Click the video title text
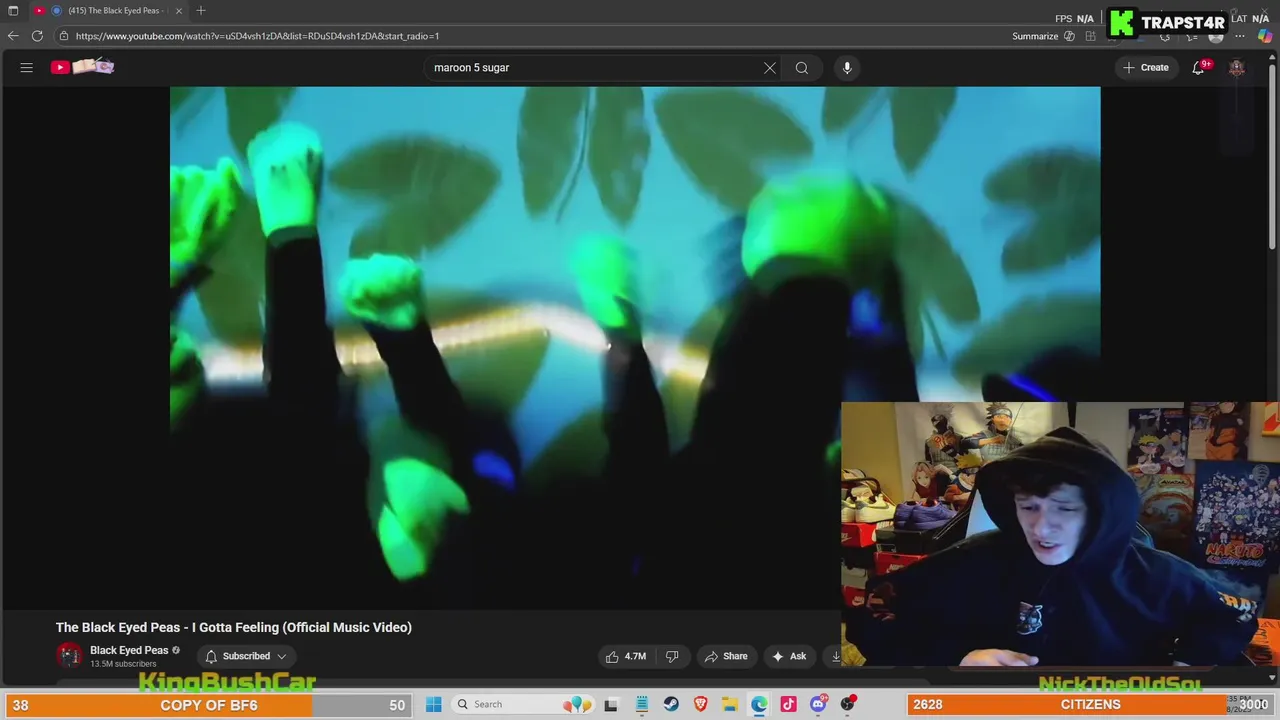The height and width of the screenshot is (720, 1280). (x=234, y=627)
